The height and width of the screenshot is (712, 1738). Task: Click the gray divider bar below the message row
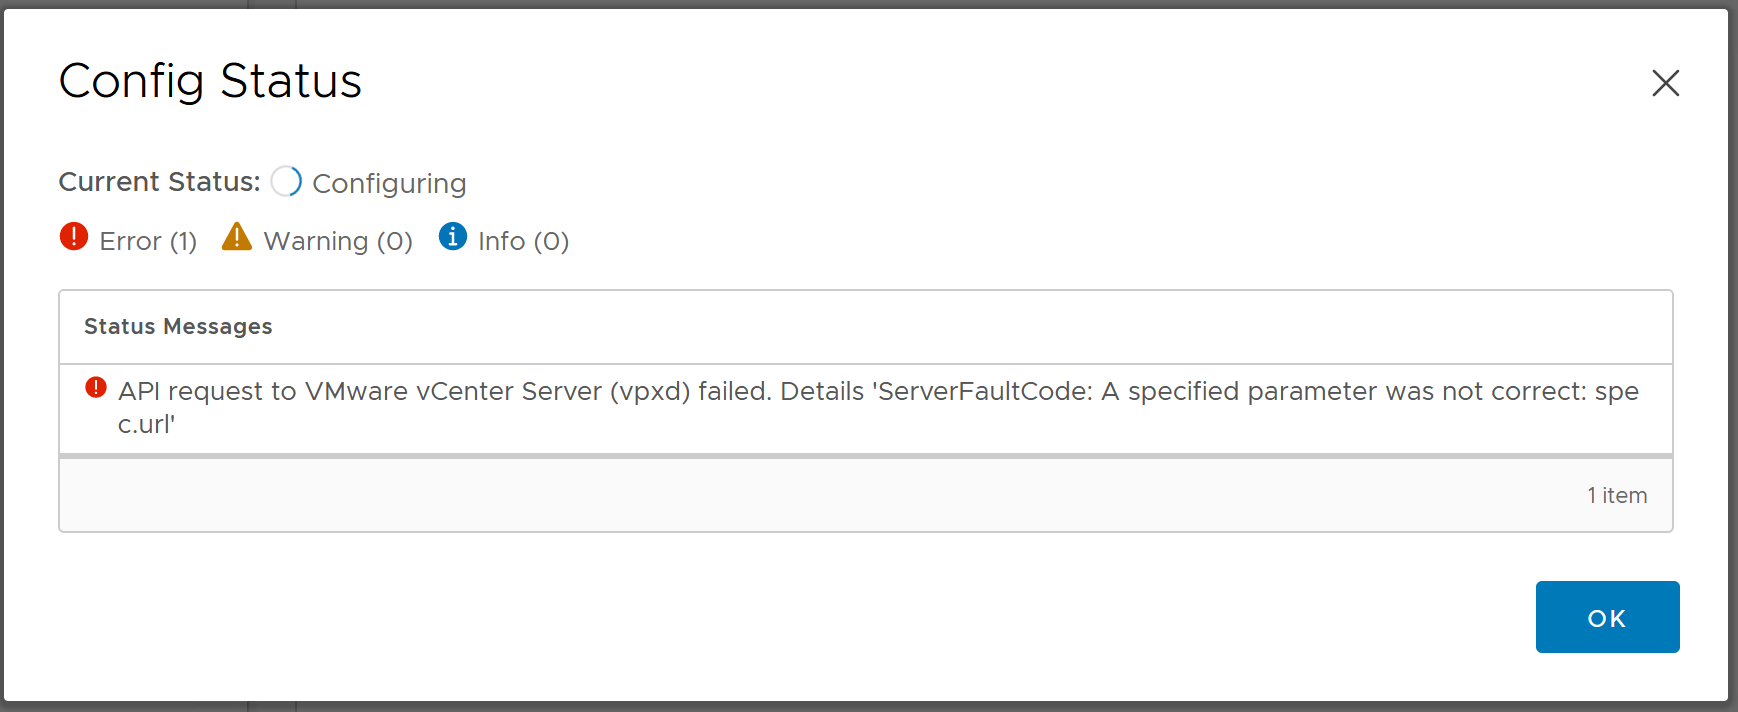[x=866, y=456]
